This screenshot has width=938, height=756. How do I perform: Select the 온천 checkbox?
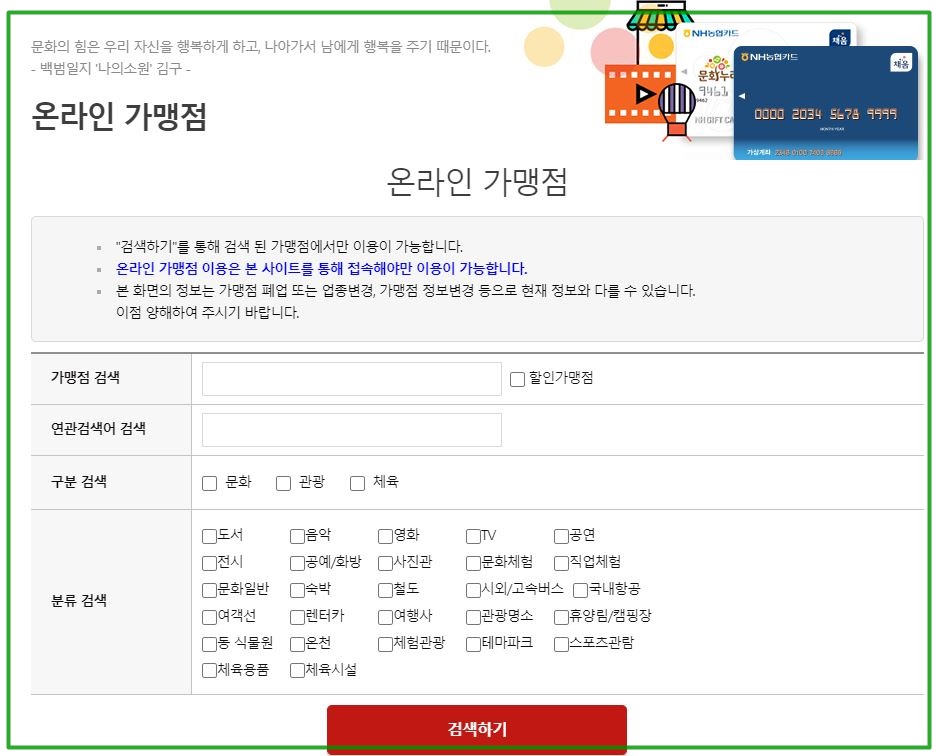coord(296,644)
